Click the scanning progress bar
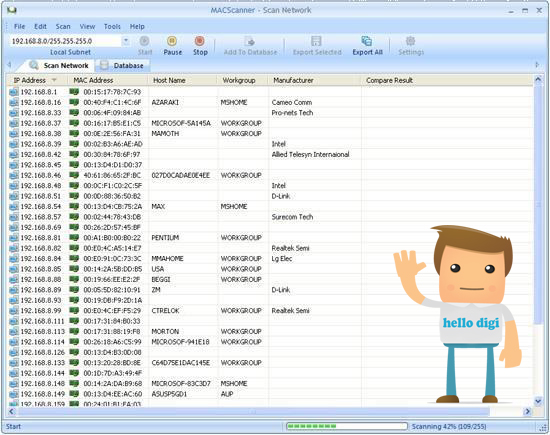 tap(347, 426)
